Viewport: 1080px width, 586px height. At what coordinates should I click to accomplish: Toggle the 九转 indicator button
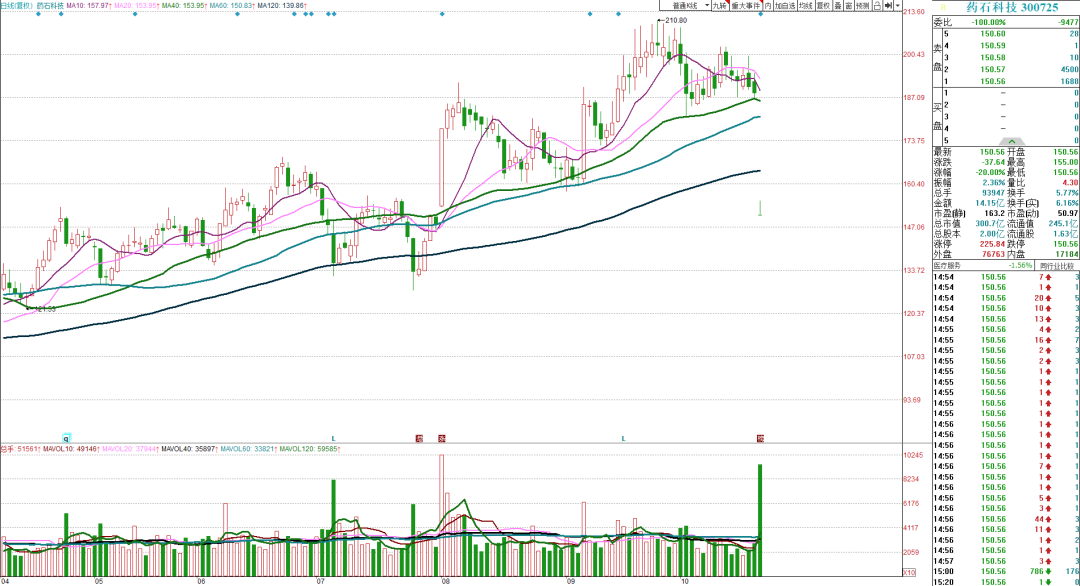718,6
